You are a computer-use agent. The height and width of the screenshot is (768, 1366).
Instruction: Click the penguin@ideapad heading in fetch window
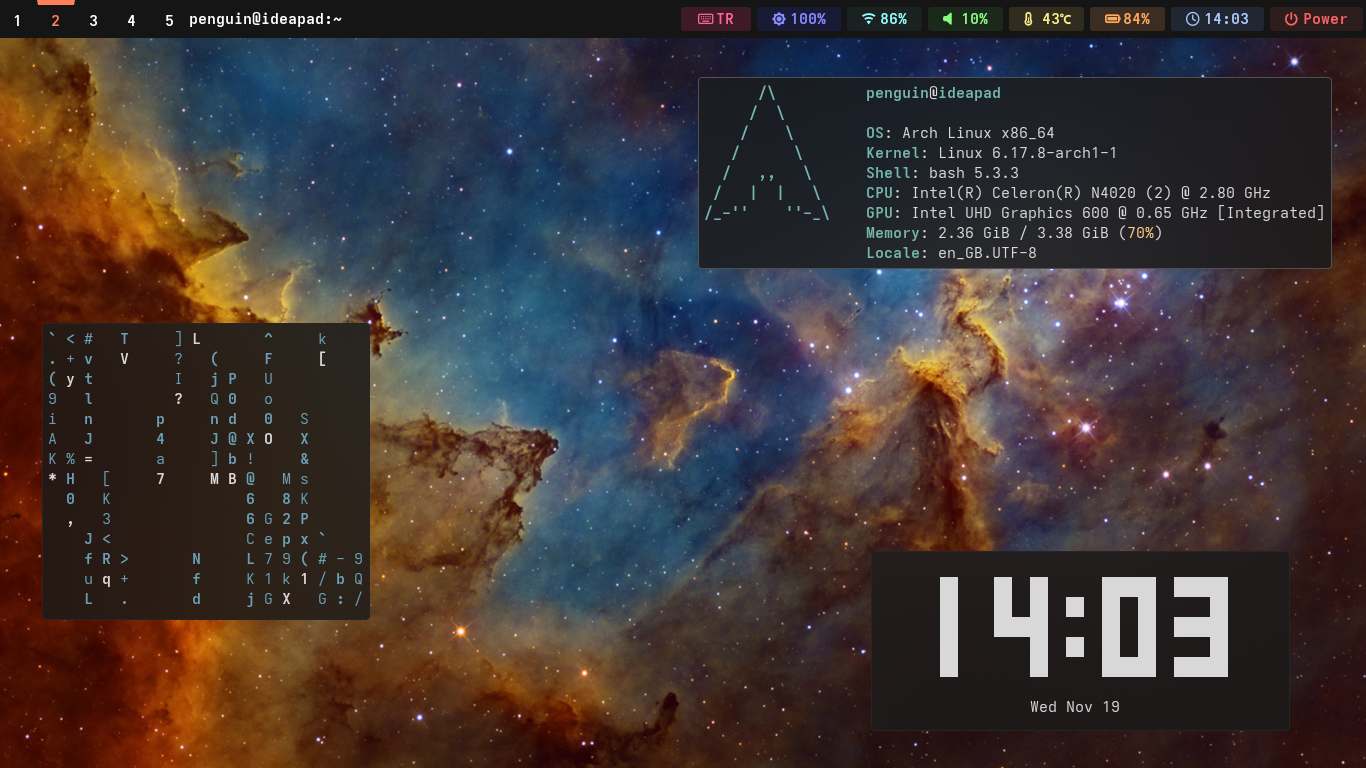pyautogui.click(x=933, y=93)
